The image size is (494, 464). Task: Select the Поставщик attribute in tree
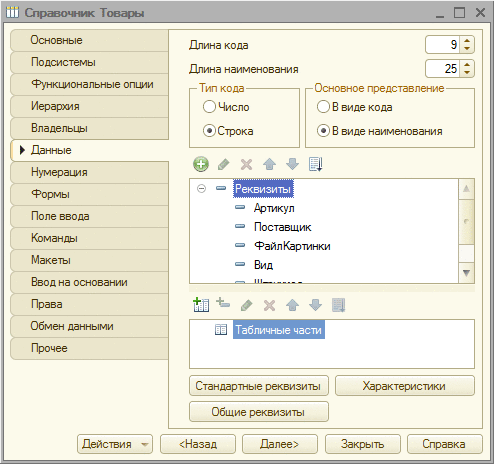282,227
